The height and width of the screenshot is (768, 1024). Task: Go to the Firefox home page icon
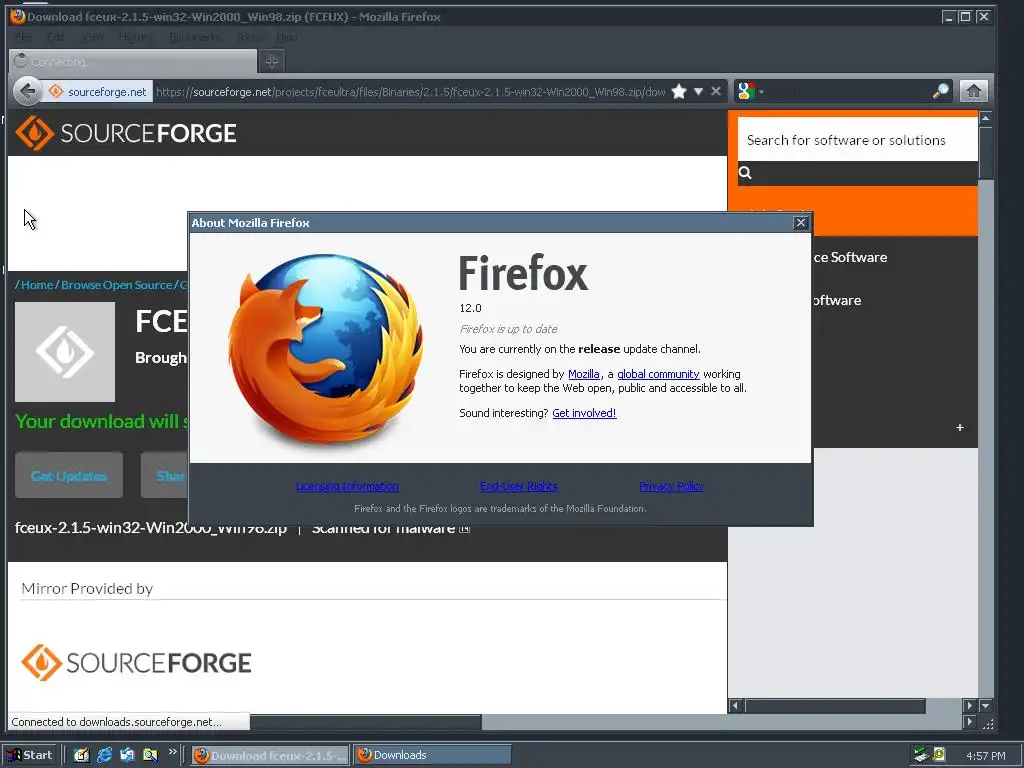[x=974, y=91]
